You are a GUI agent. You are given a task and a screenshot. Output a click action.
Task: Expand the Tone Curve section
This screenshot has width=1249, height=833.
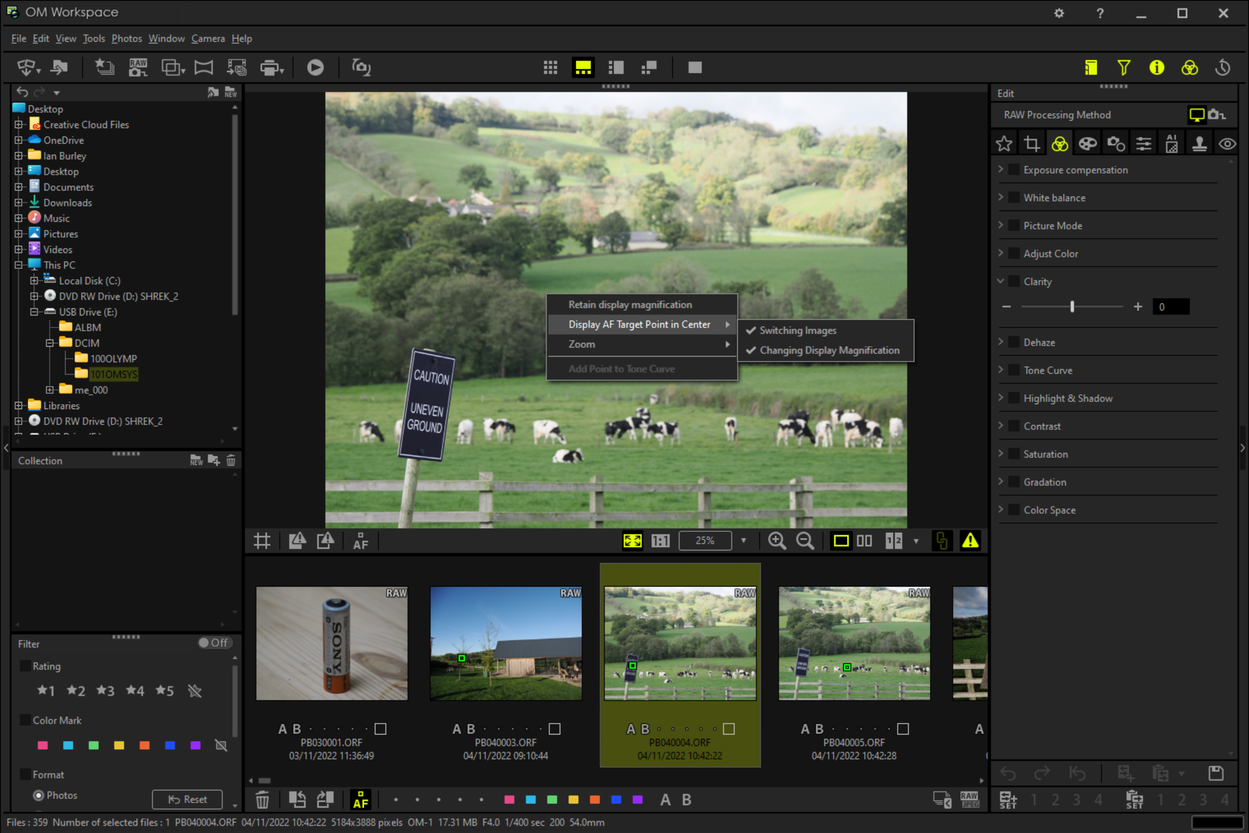(1001, 370)
